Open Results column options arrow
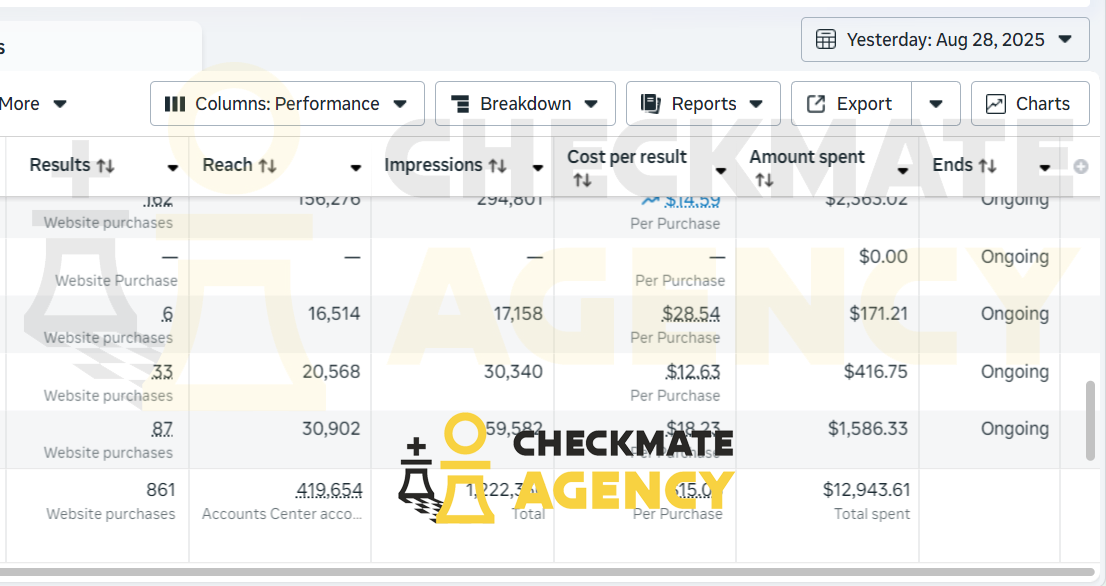The width and height of the screenshot is (1106, 586). [x=172, y=167]
